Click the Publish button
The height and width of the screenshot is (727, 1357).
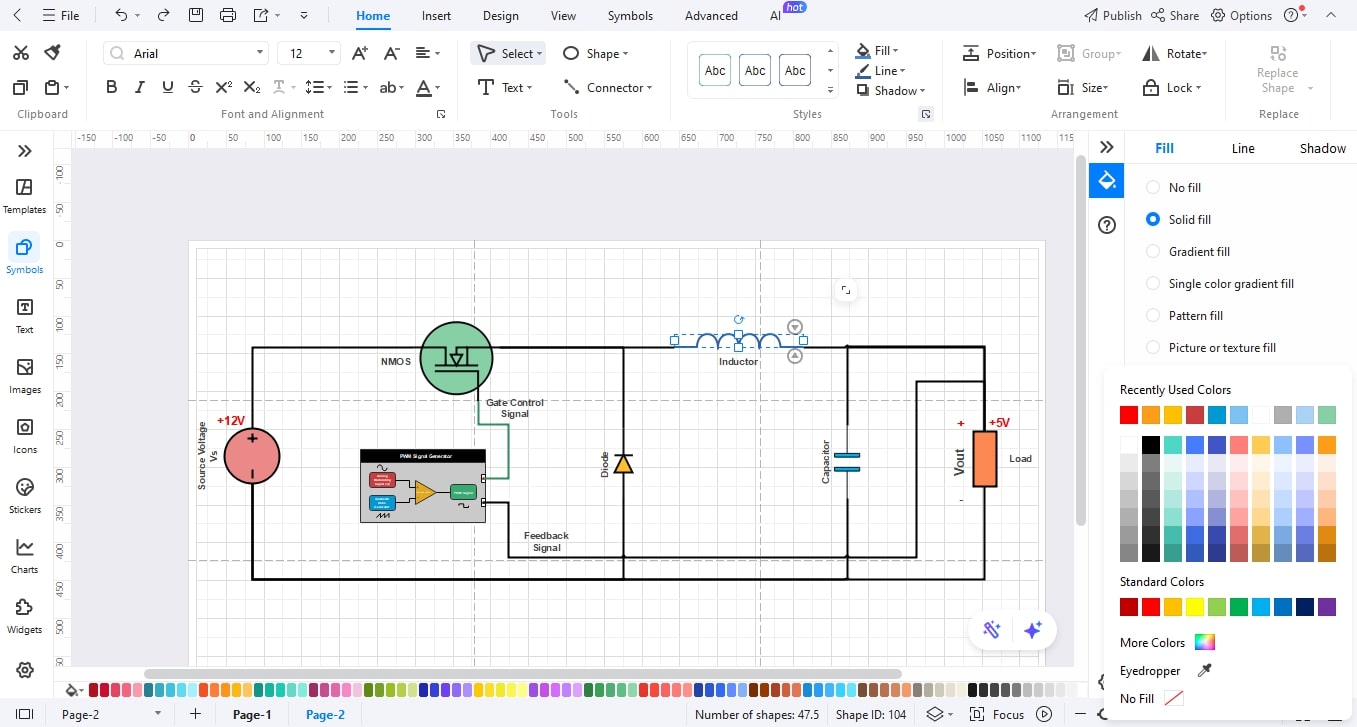[1112, 15]
